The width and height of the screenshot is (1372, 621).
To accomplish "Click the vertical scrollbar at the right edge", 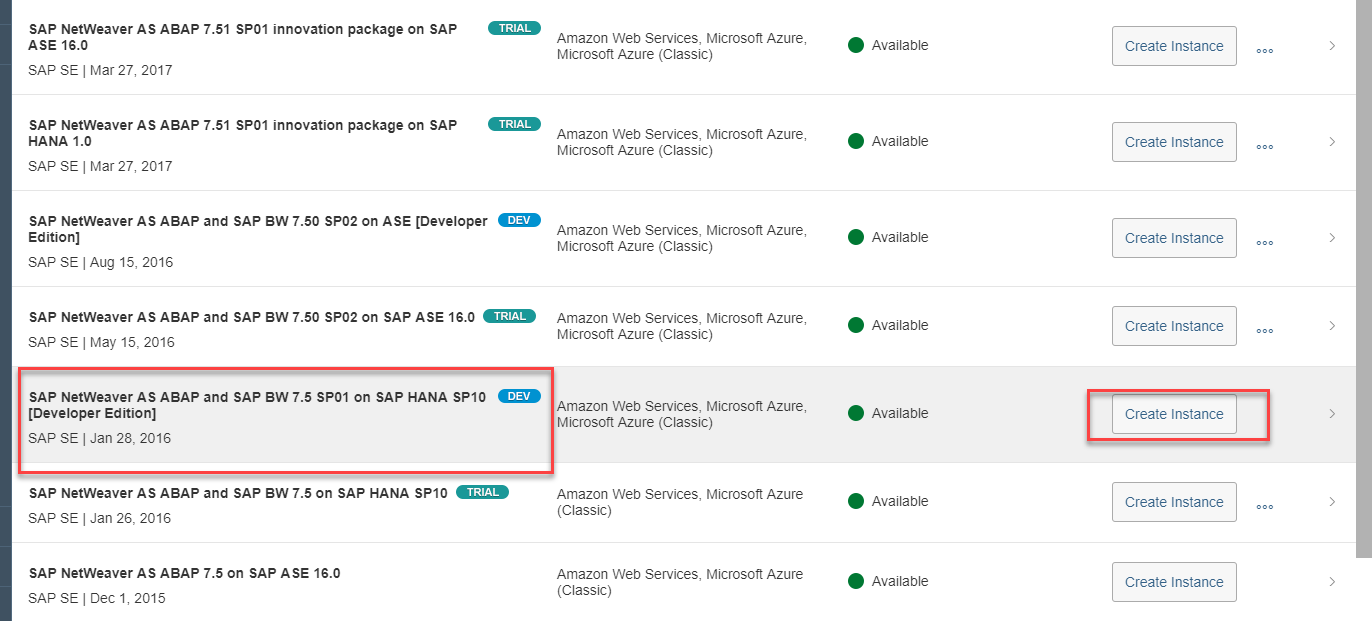I will (1364, 278).
